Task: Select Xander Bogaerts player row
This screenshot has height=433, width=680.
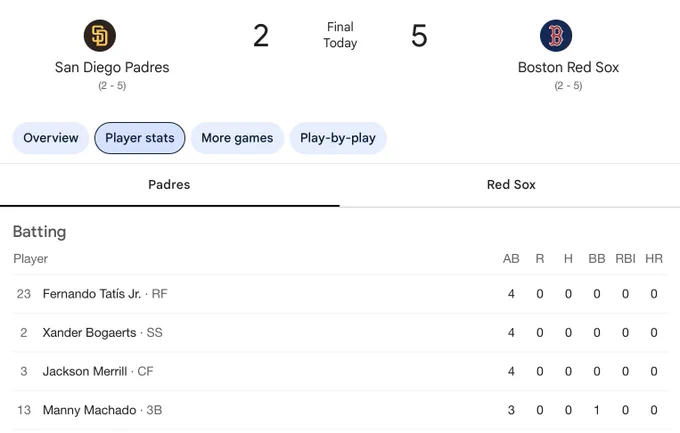Action: pos(340,333)
